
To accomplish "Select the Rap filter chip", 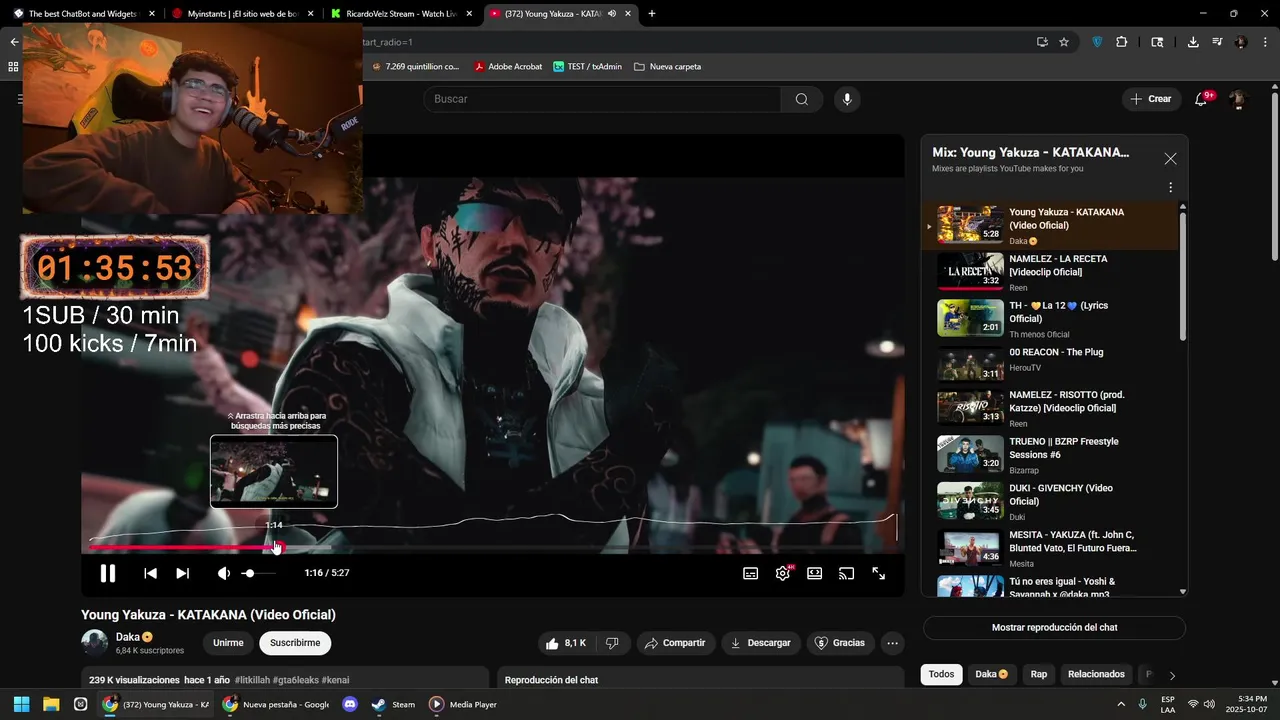I will click(1039, 674).
